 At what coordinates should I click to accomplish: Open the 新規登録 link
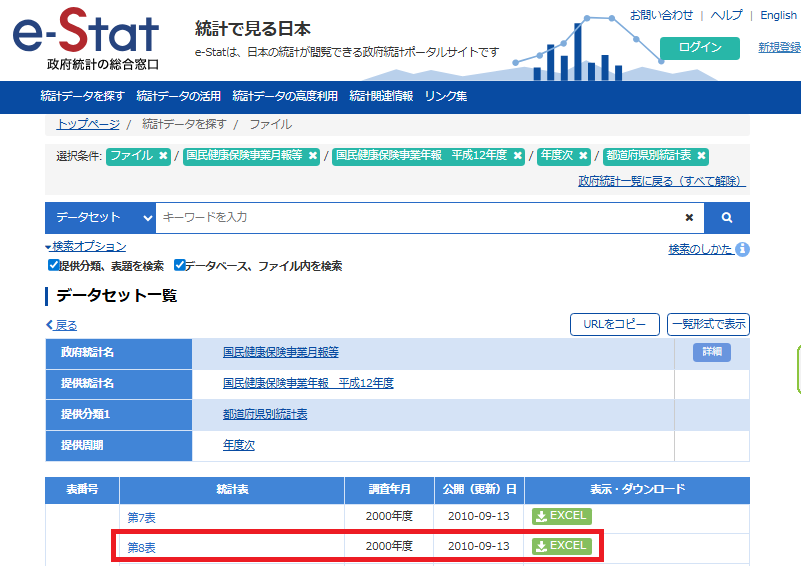(x=779, y=48)
